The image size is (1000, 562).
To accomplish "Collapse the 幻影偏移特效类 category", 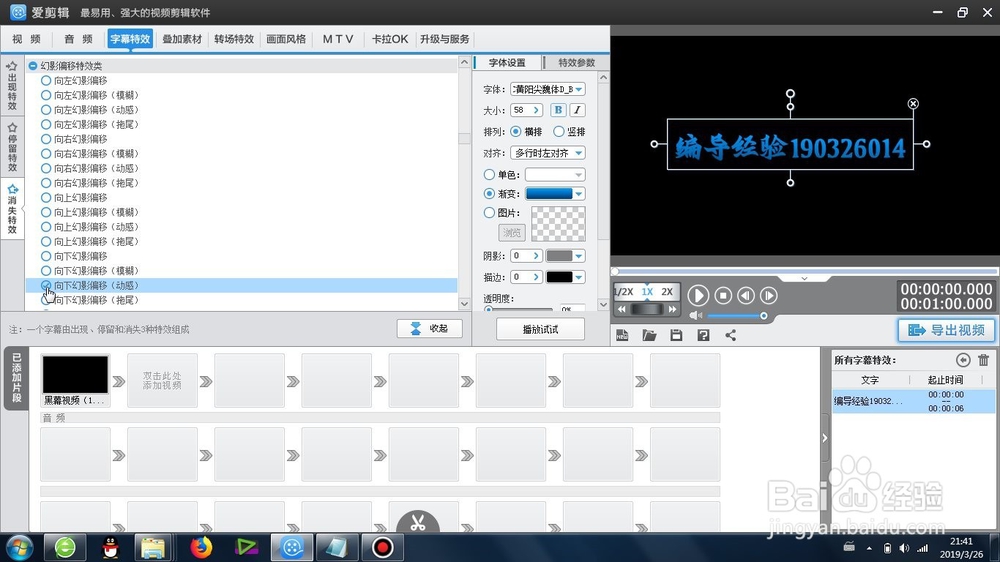I will [33, 66].
